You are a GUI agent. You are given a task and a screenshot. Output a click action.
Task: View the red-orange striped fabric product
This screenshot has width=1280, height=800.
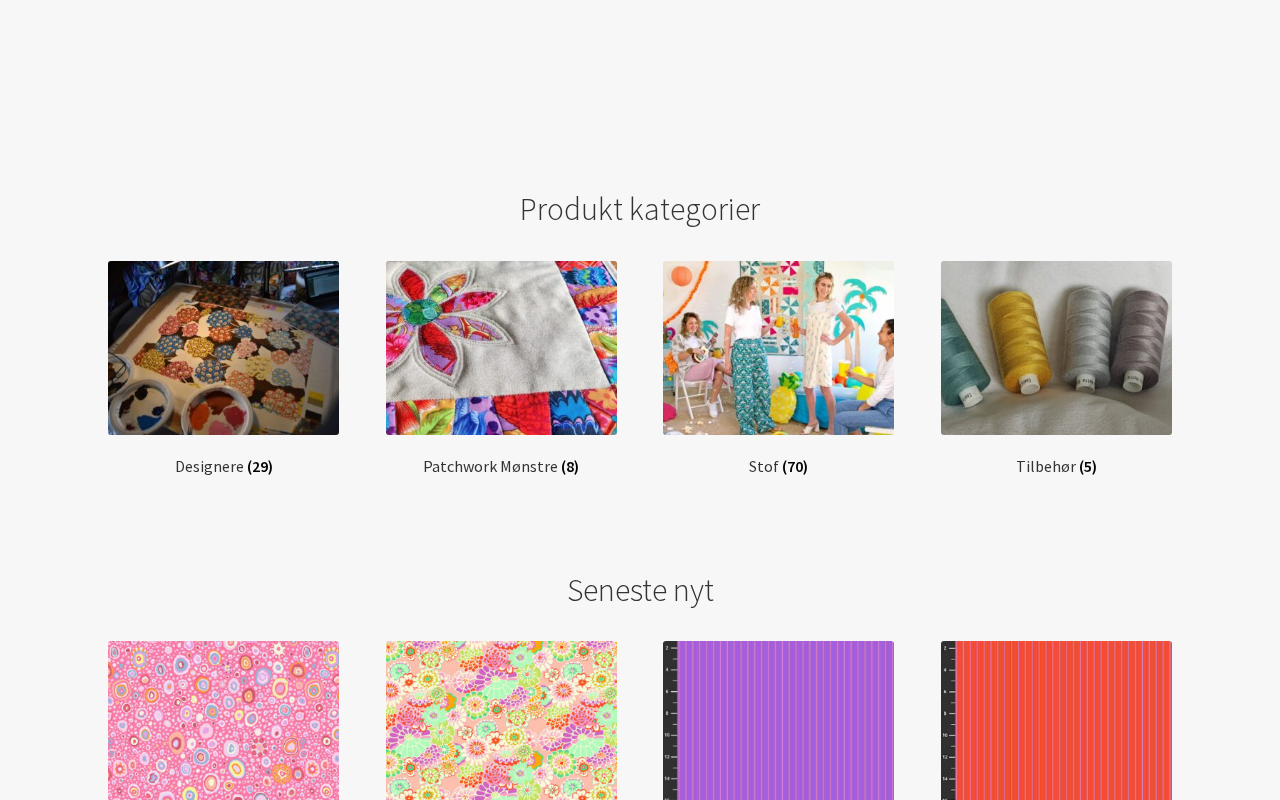1056,720
